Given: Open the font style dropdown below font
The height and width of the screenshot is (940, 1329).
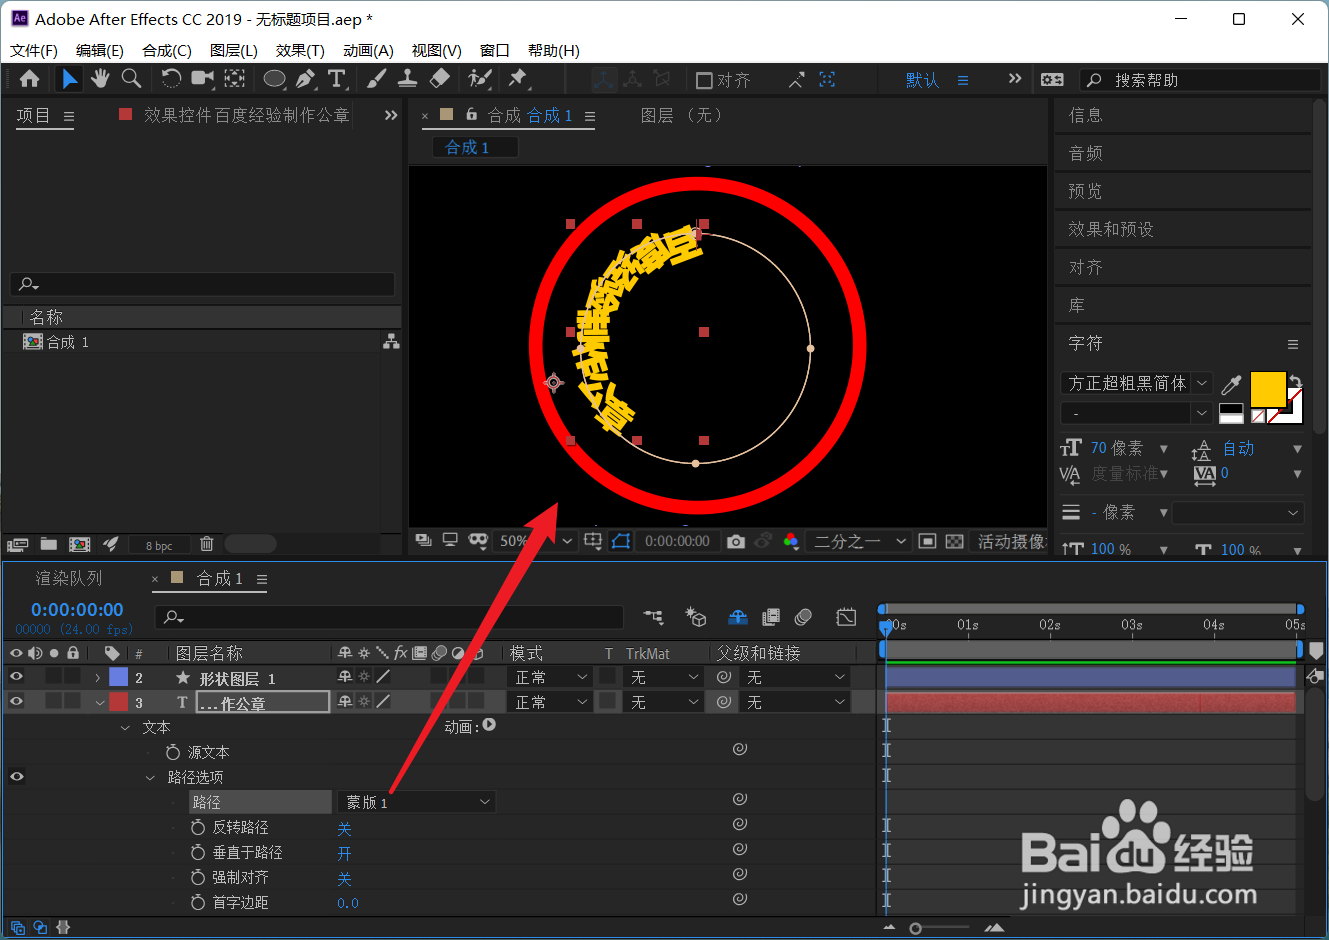Looking at the screenshot, I should [x=1136, y=413].
